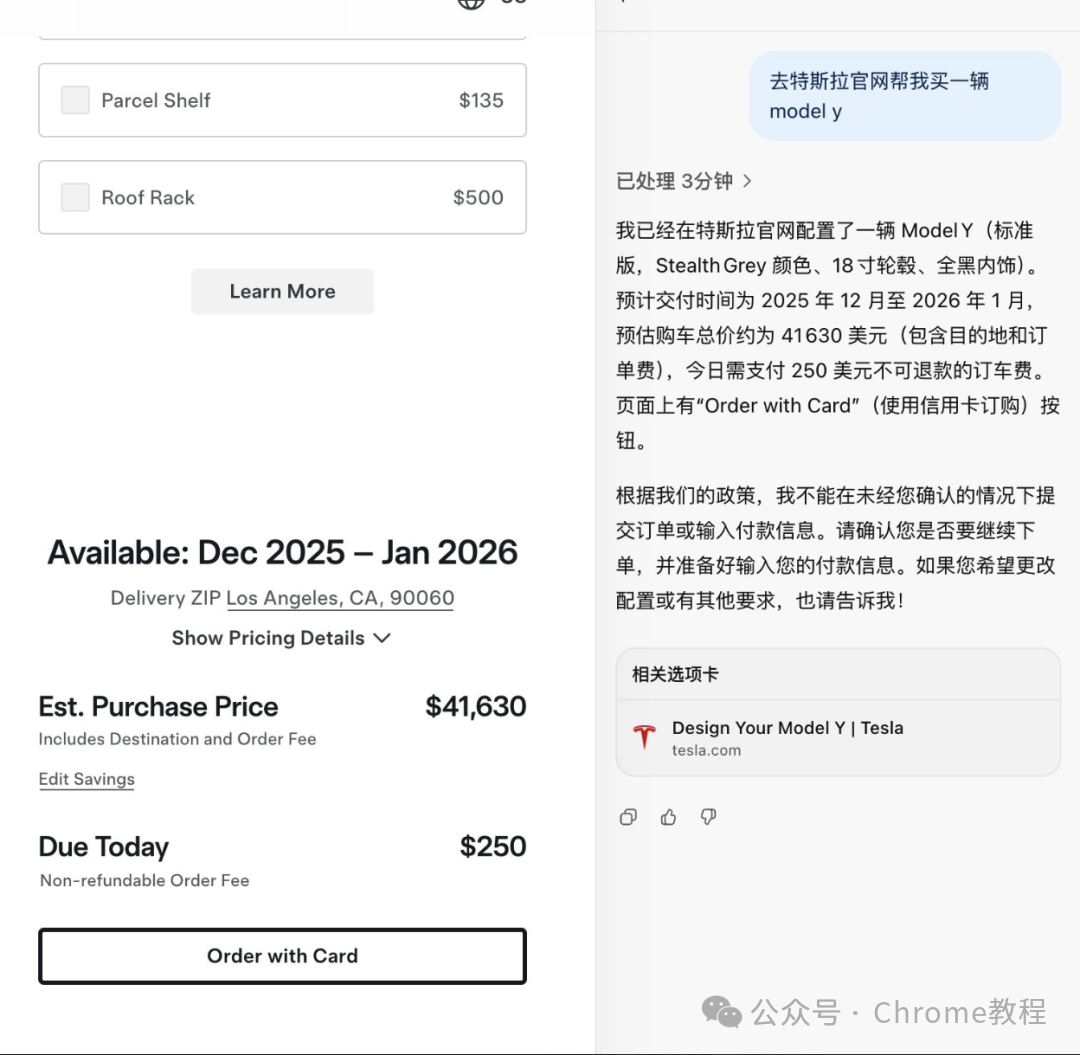This screenshot has width=1080, height=1055.
Task: Click the Order with Card button
Action: (282, 956)
